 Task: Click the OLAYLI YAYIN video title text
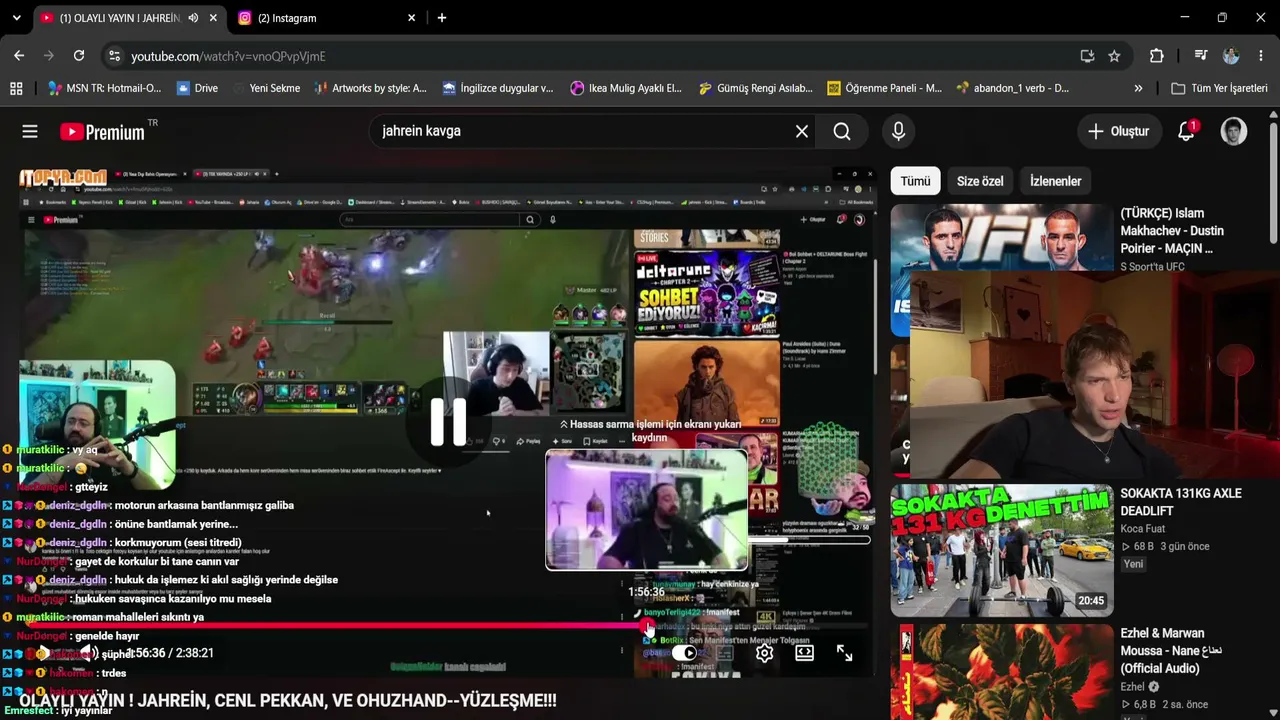point(288,701)
